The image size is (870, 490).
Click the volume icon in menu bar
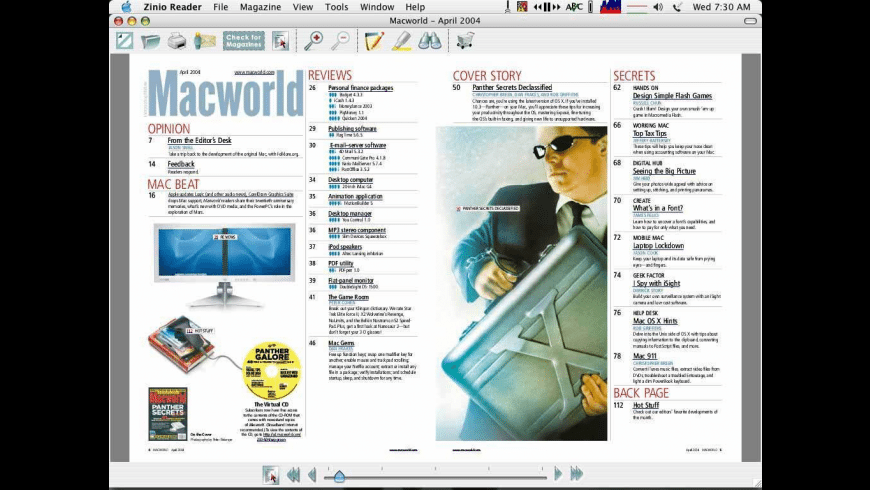[x=658, y=7]
